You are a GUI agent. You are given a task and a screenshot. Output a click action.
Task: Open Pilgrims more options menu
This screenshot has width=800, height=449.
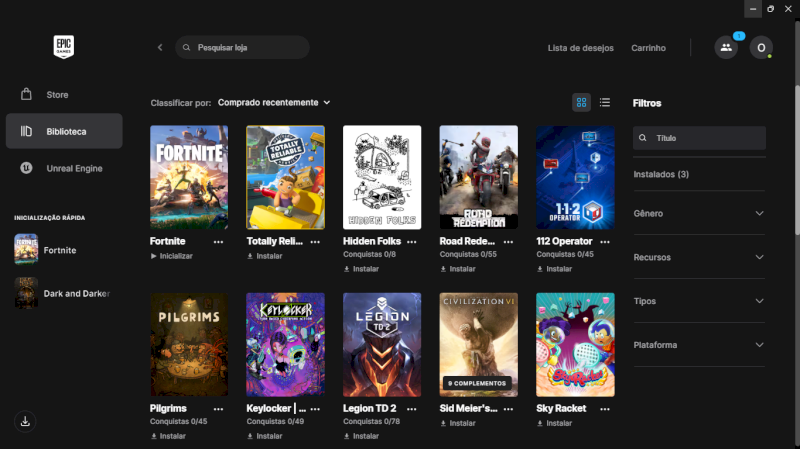click(218, 409)
